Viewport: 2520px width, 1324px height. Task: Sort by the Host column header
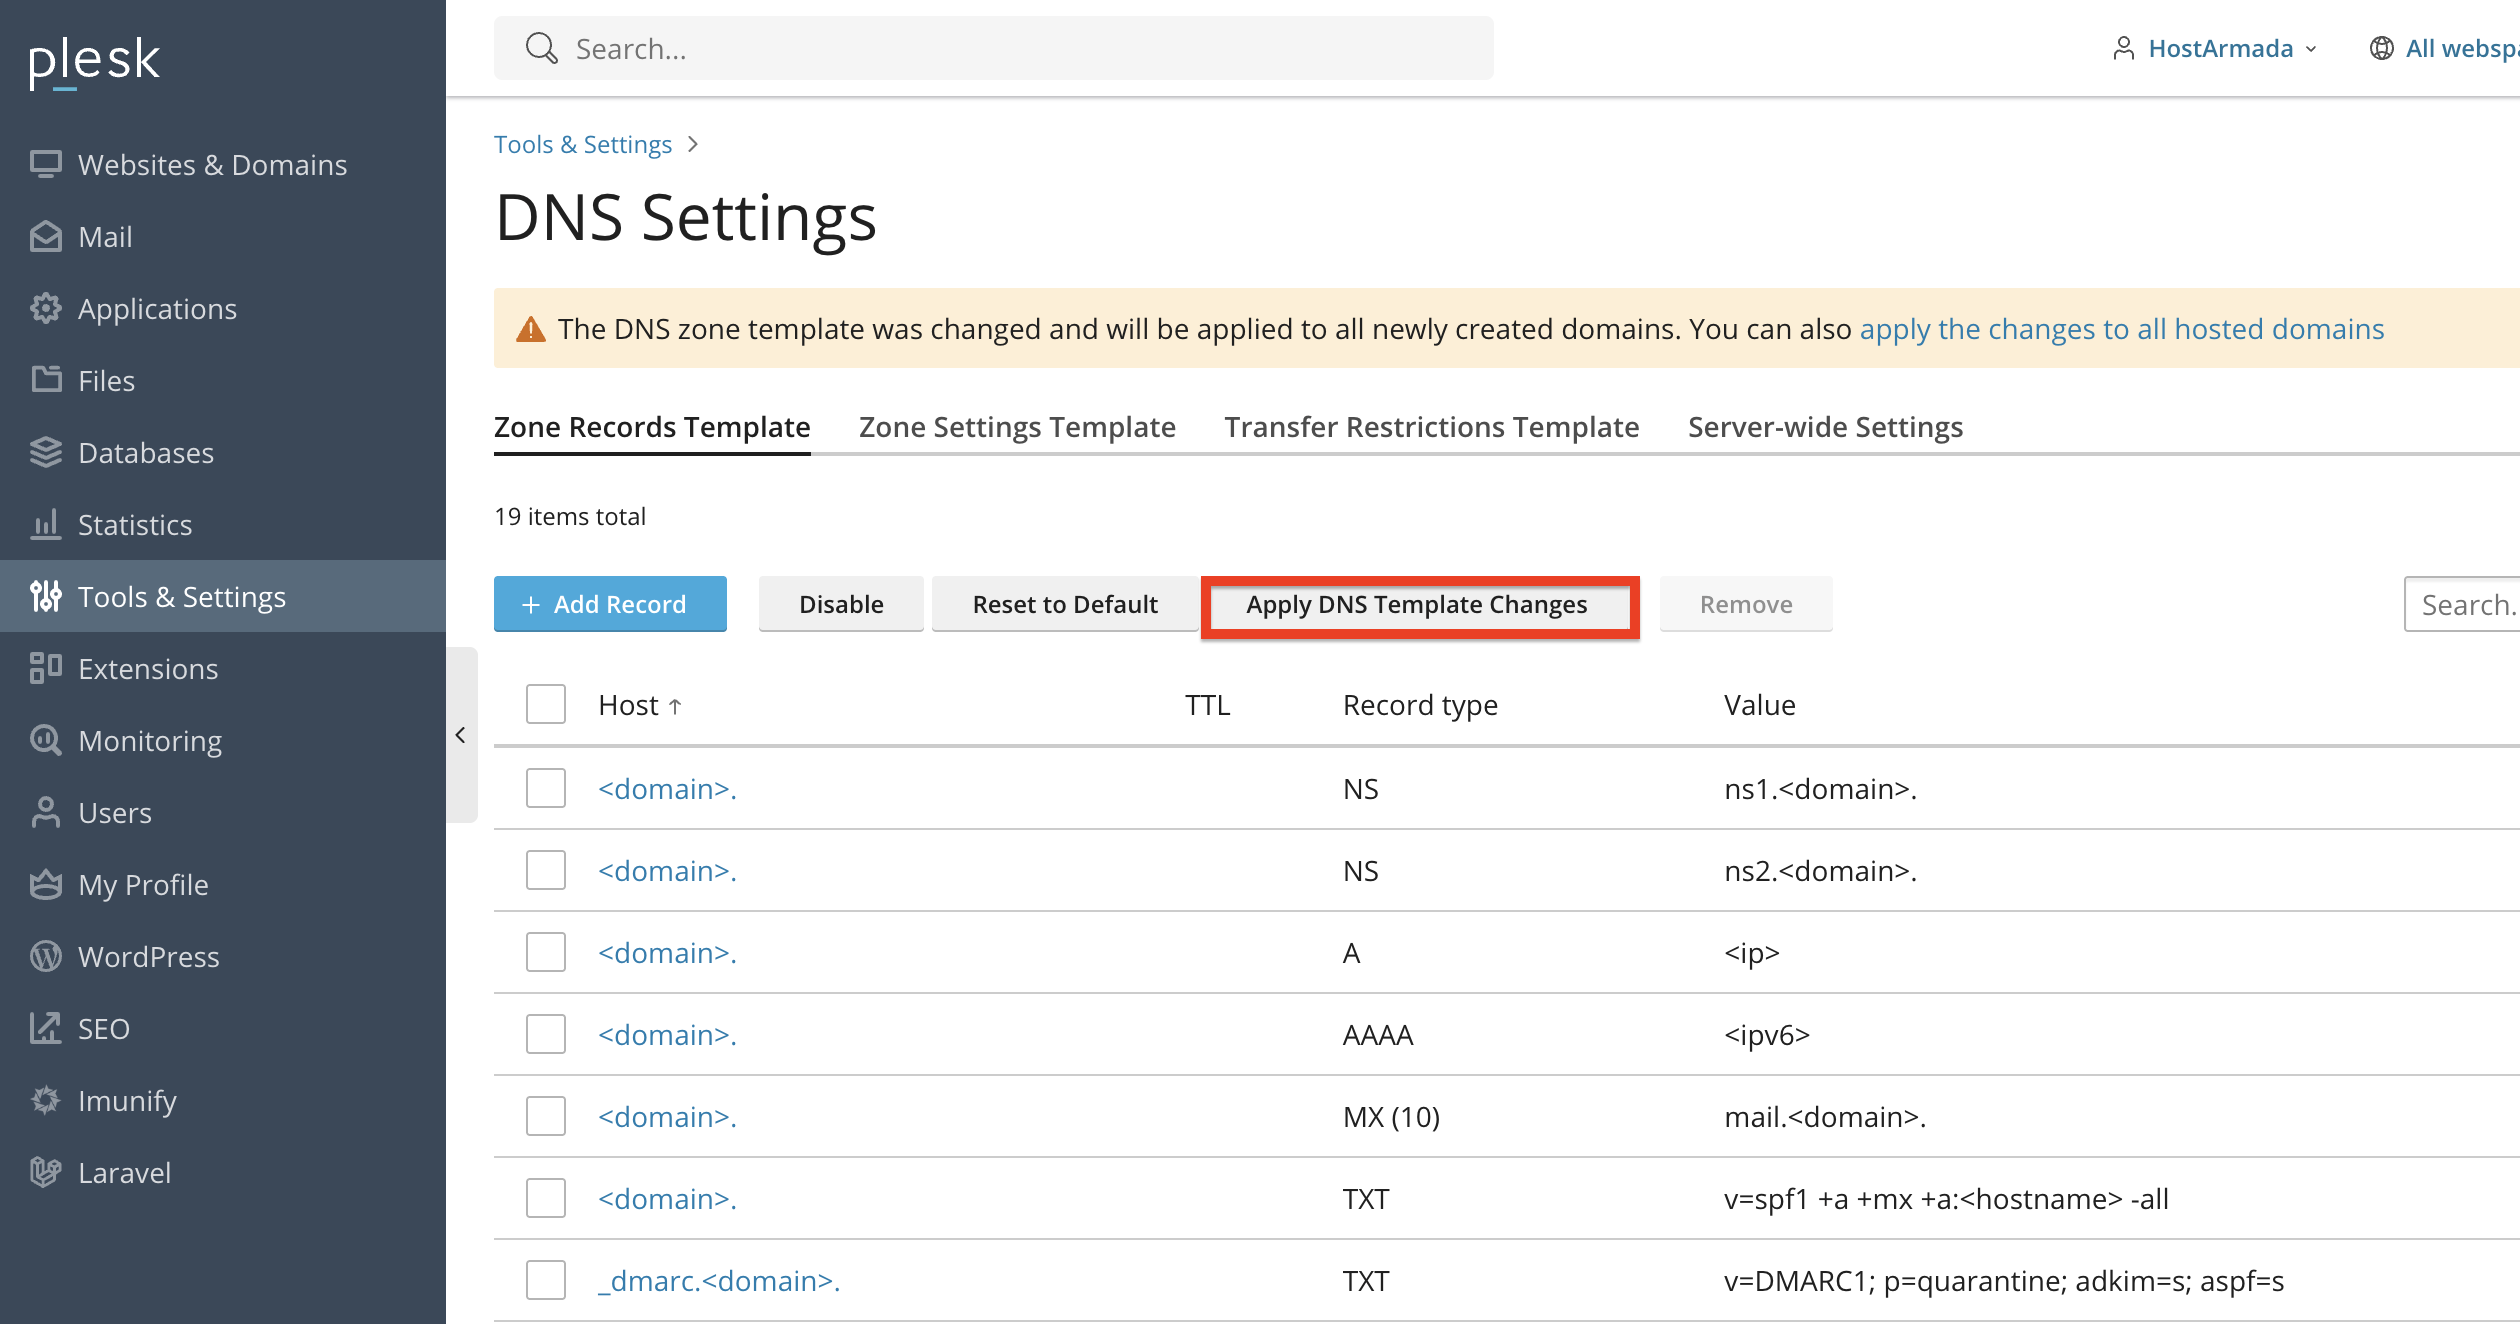640,706
